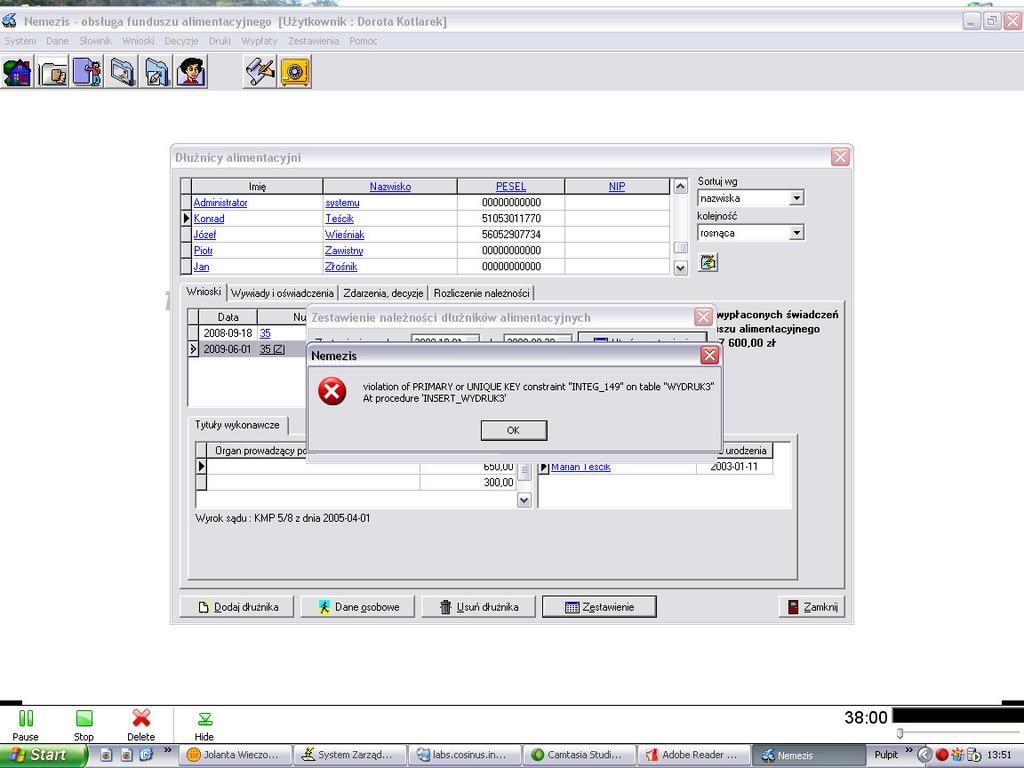Image resolution: width=1024 pixels, height=768 pixels.
Task: Stop the Camtasia recording
Action: pyautogui.click(x=84, y=726)
